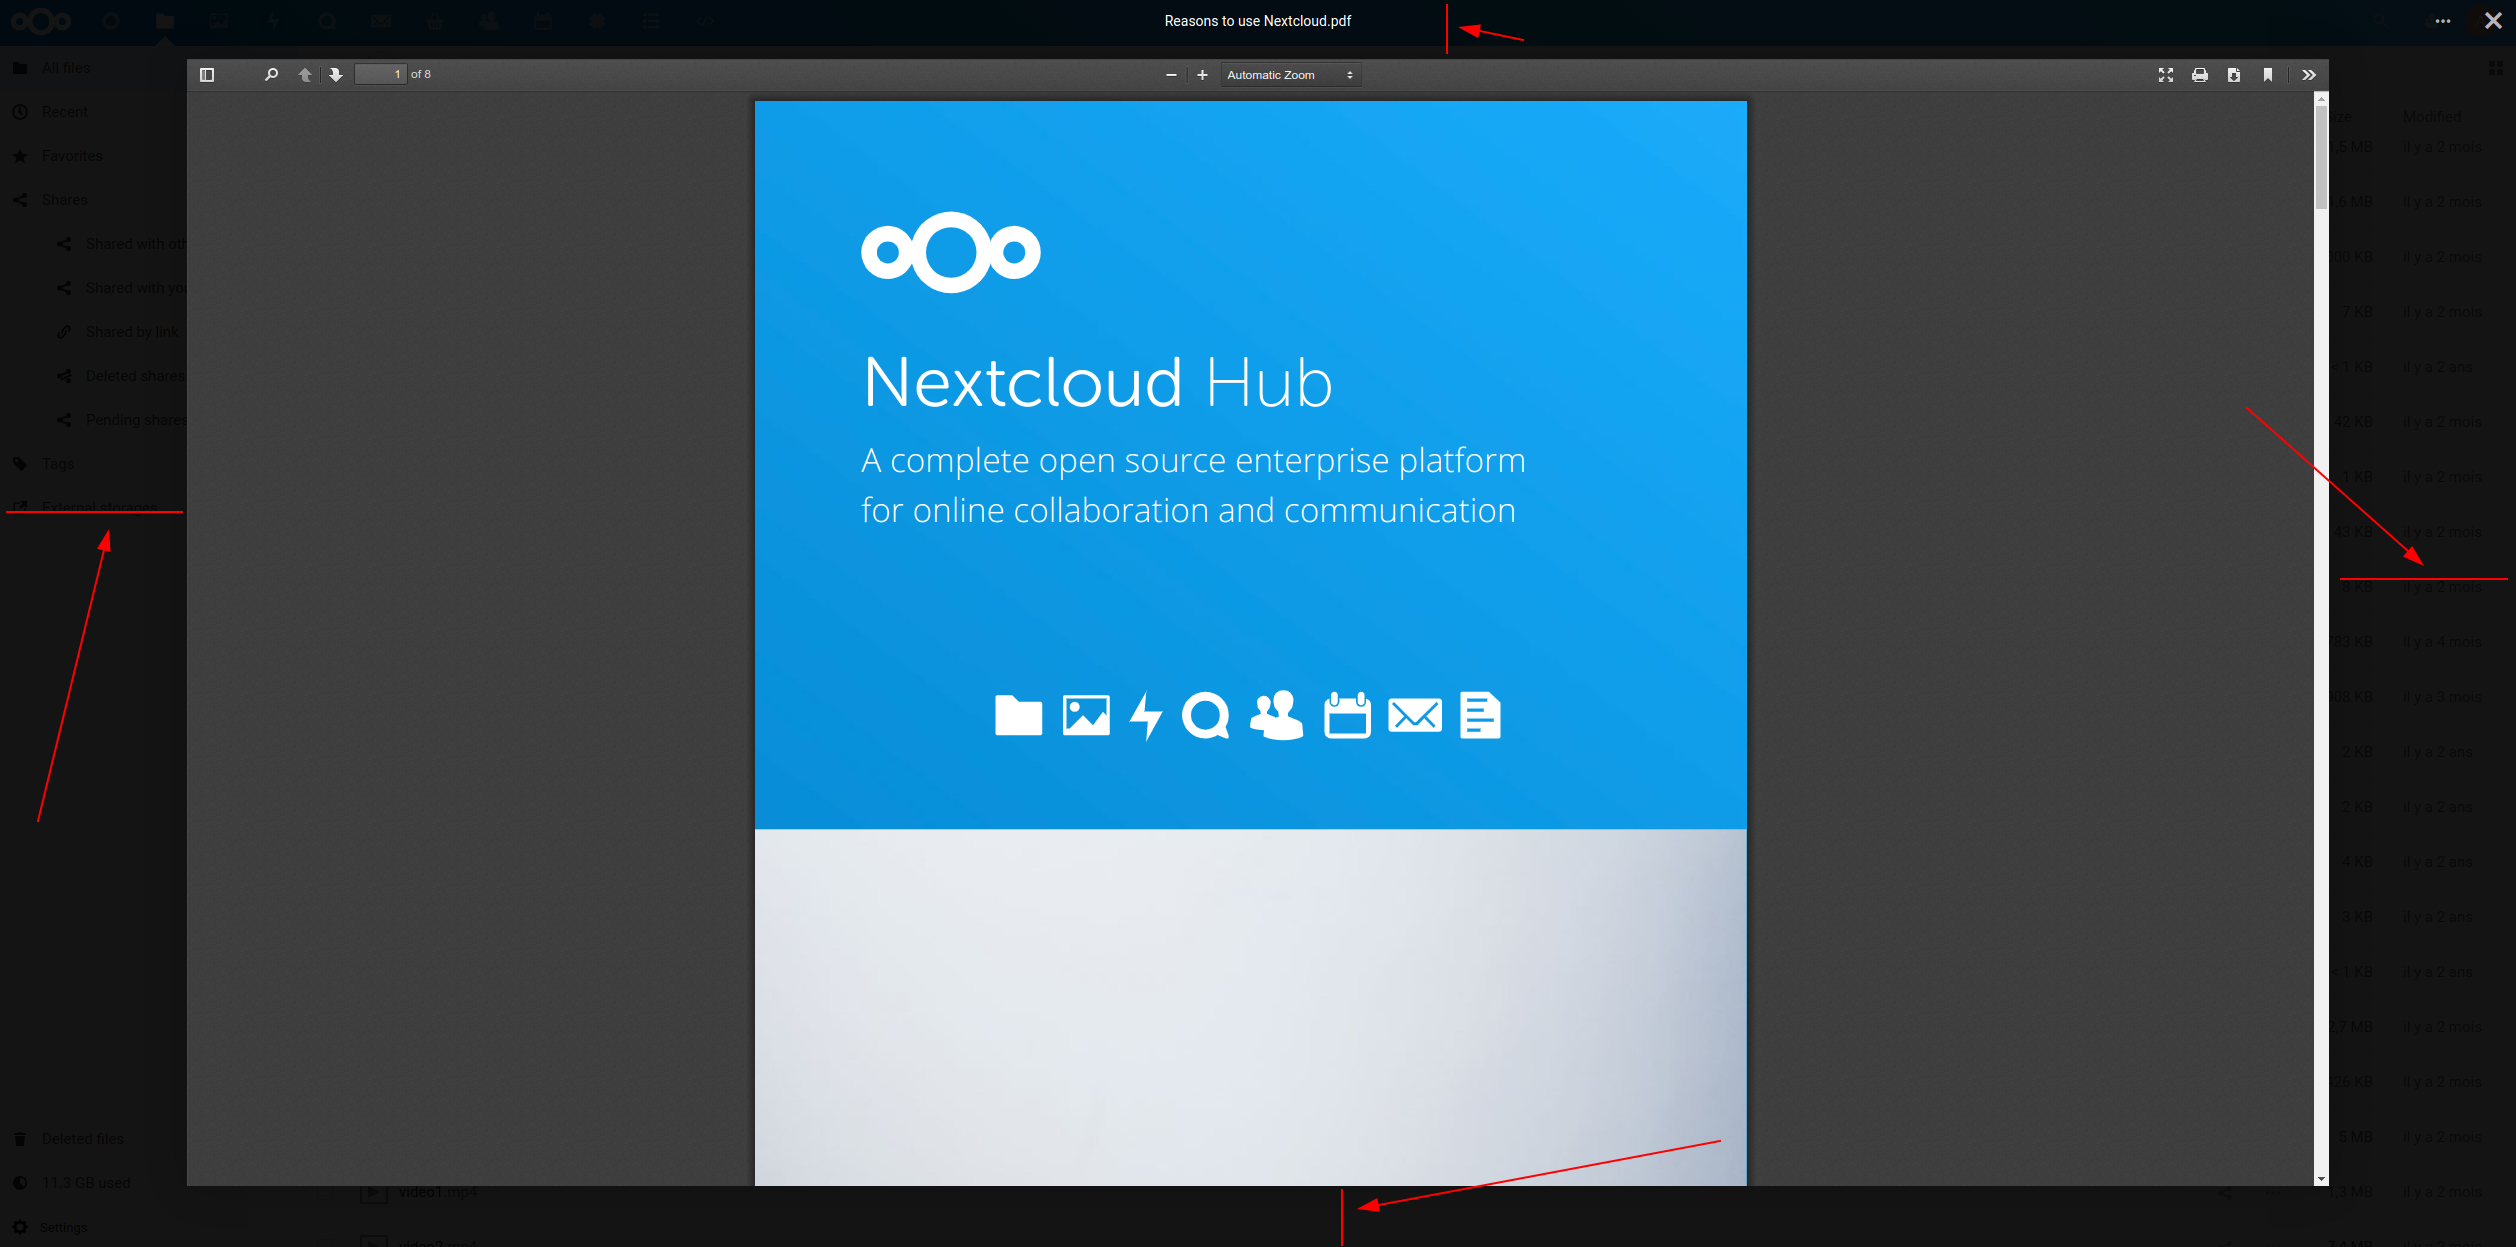Zoom in with the plus button
This screenshot has height=1247, width=2516.
coord(1202,75)
